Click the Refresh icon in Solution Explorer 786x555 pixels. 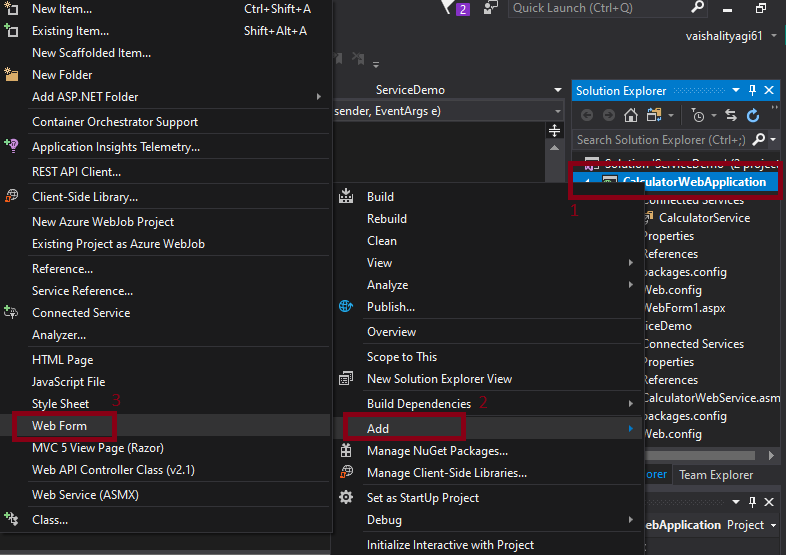coord(753,116)
